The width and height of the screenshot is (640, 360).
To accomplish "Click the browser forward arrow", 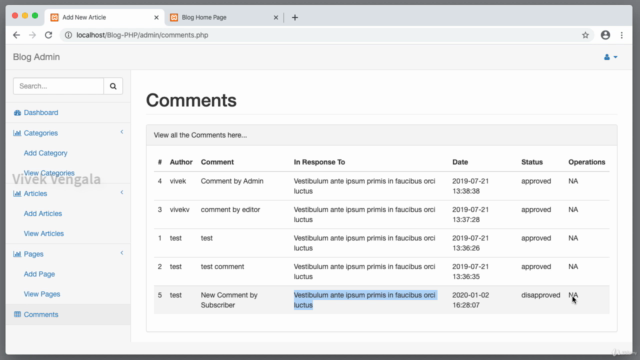I will (32, 35).
